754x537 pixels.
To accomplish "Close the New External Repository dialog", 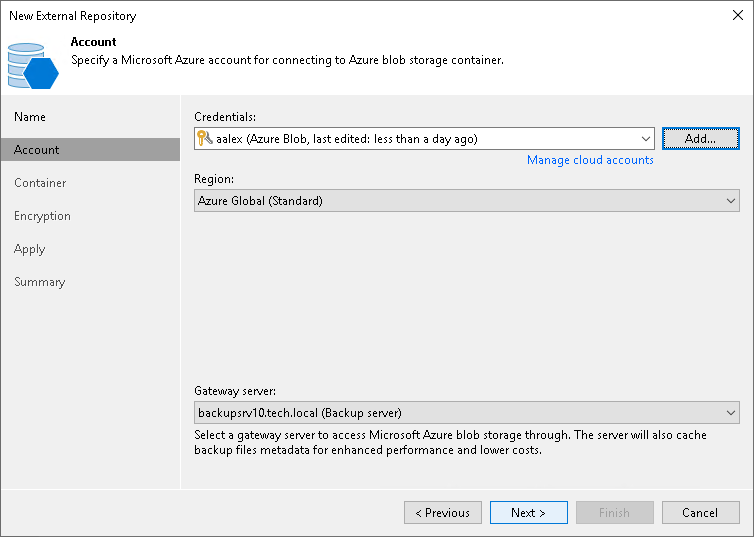I will coord(738,16).
